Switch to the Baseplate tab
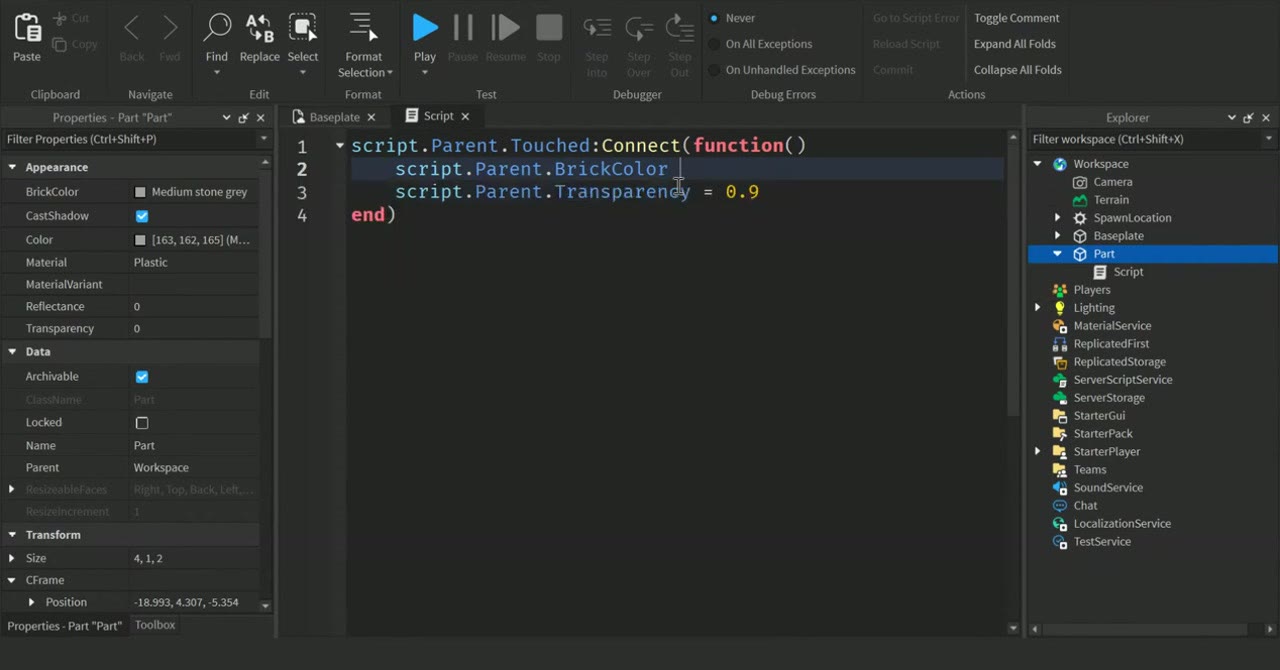The width and height of the screenshot is (1280, 670). tap(334, 117)
